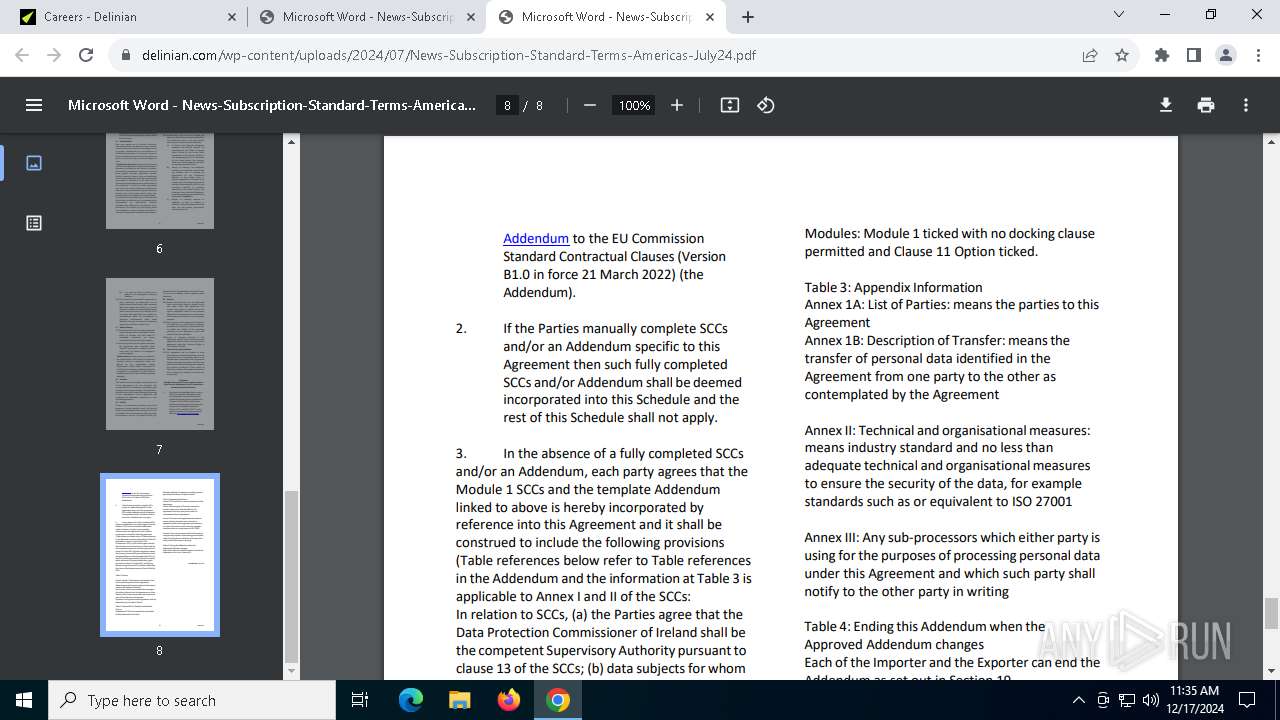Image resolution: width=1280 pixels, height=720 pixels.
Task: Click the document title in PDF toolbar
Action: 272,105
